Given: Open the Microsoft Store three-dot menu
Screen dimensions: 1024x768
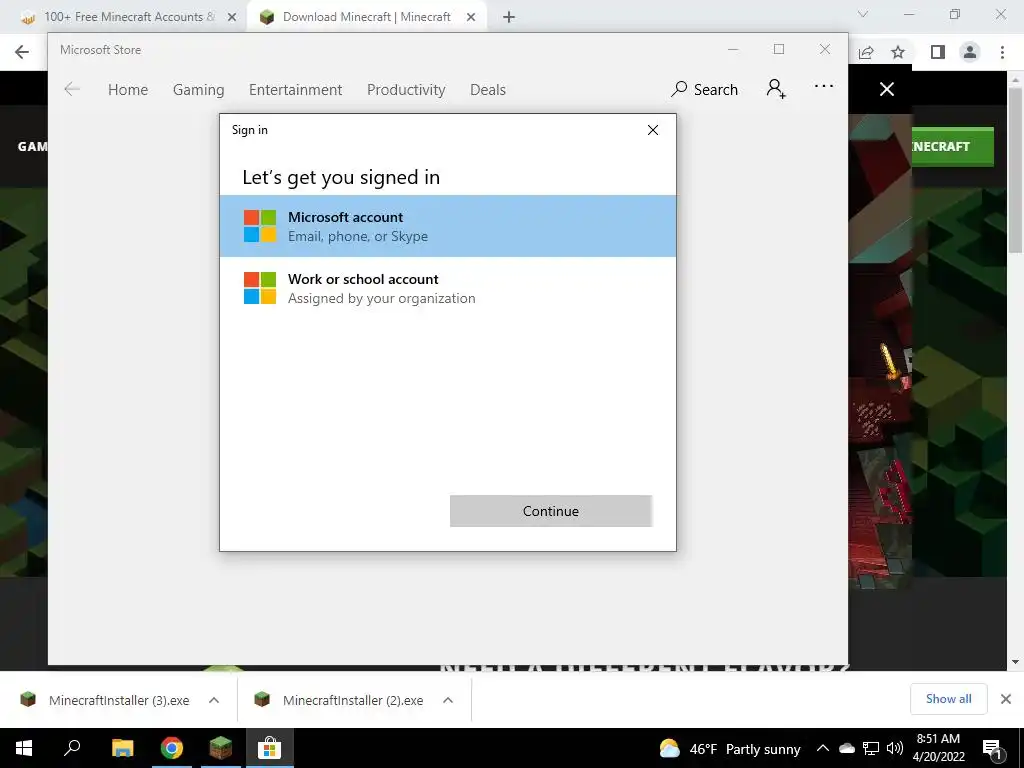Looking at the screenshot, I should [x=824, y=86].
